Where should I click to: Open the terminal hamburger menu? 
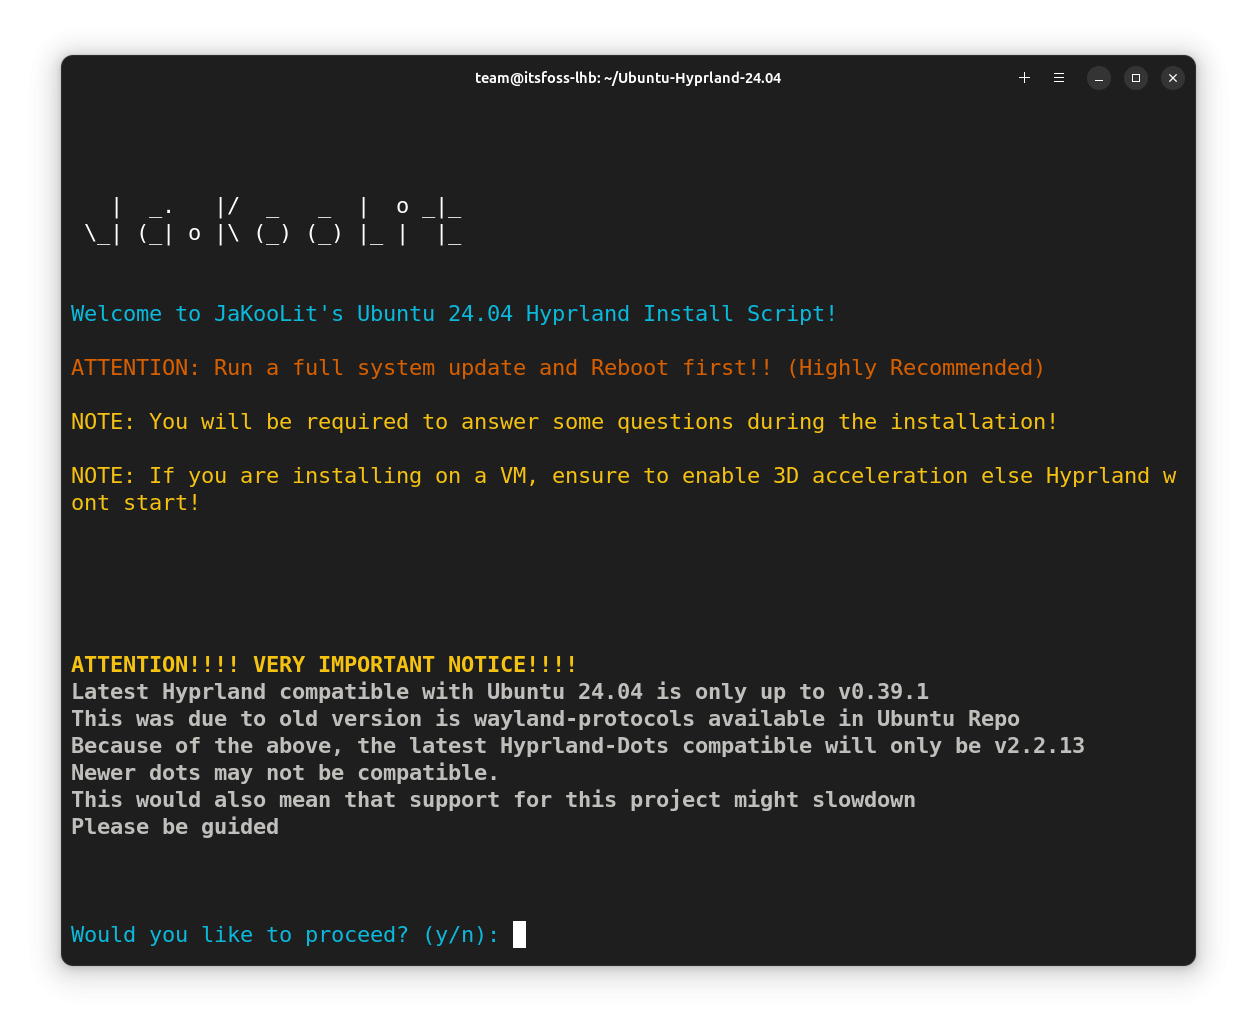pyautogui.click(x=1059, y=78)
